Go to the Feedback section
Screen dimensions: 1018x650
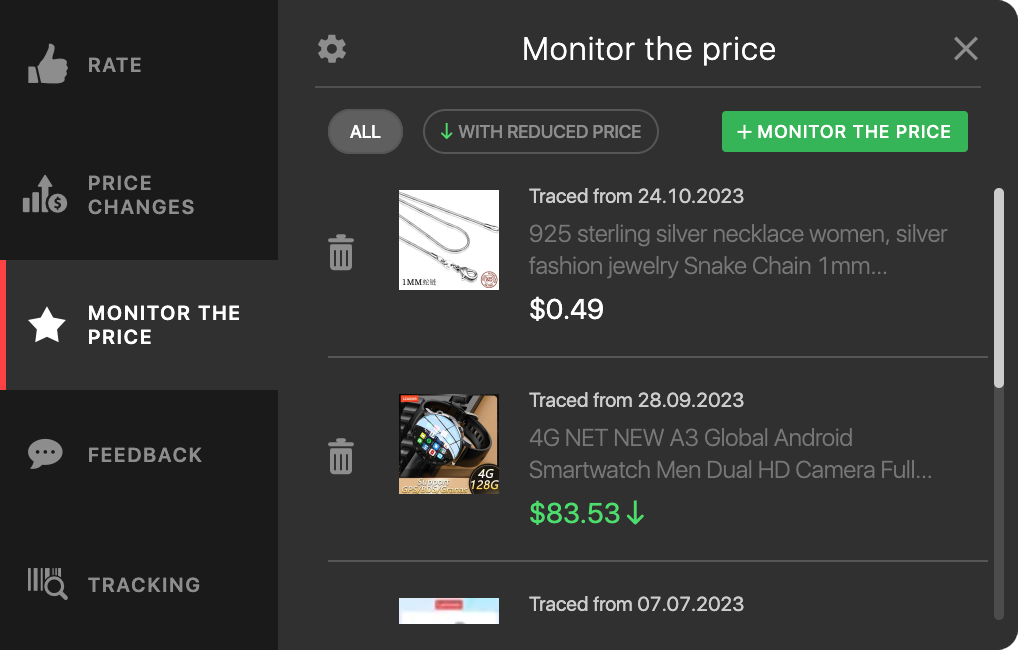(145, 455)
